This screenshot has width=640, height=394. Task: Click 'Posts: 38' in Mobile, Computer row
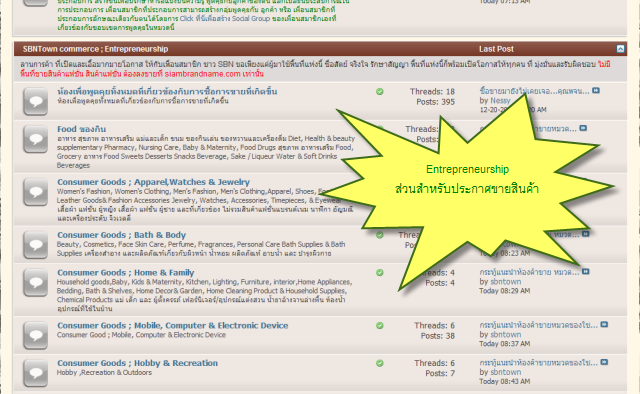pyautogui.click(x=438, y=336)
